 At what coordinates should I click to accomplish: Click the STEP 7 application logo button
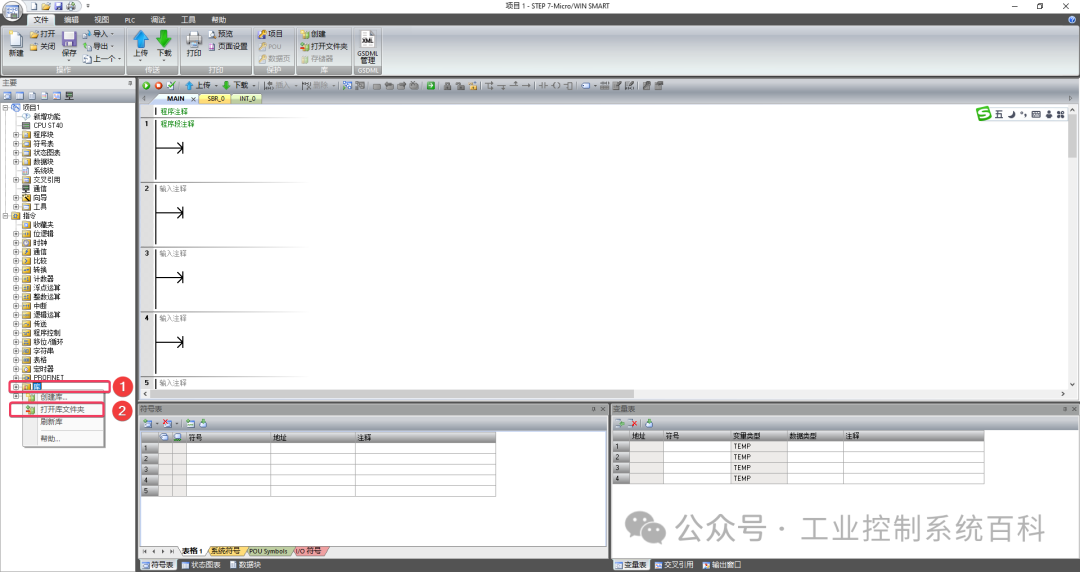(x=12, y=10)
